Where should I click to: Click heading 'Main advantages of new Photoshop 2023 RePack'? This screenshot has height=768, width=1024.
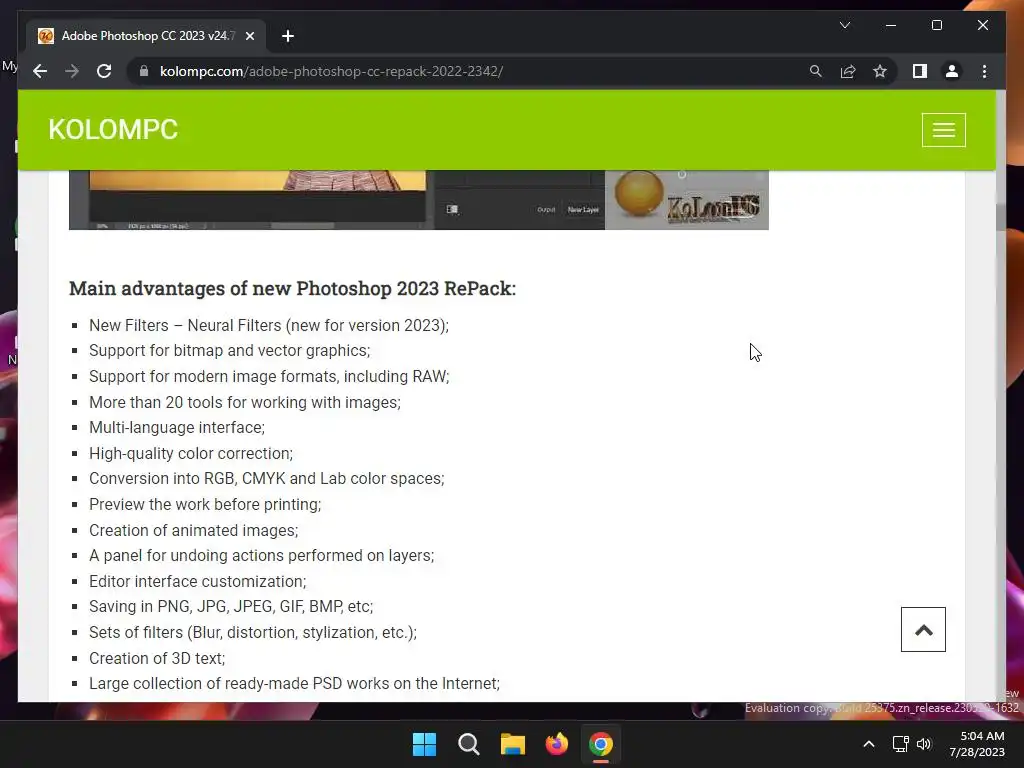click(x=293, y=288)
